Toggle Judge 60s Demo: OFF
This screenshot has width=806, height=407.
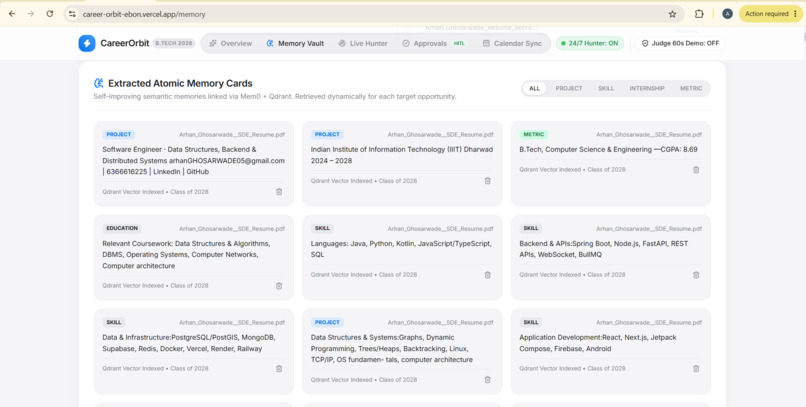tap(680, 44)
